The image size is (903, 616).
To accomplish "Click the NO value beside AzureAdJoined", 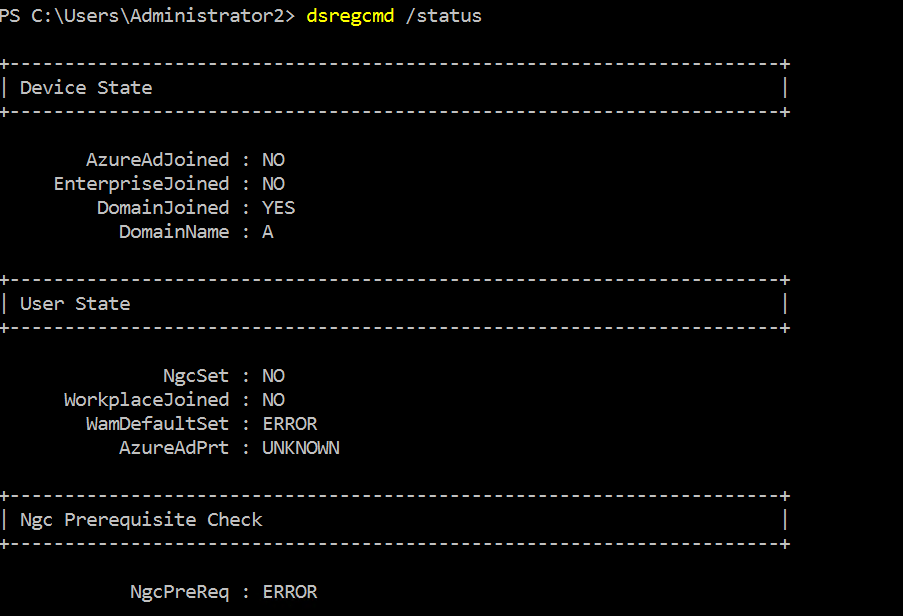I will [x=274, y=160].
